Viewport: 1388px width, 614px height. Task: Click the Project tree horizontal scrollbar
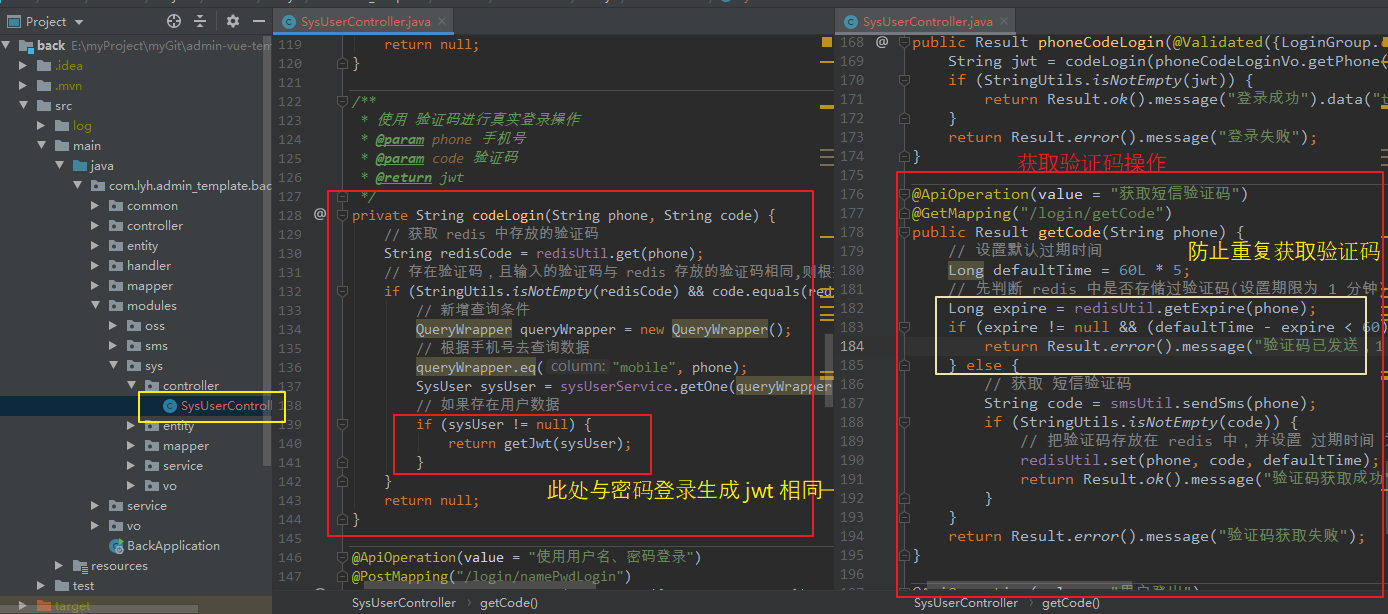(x=98, y=609)
